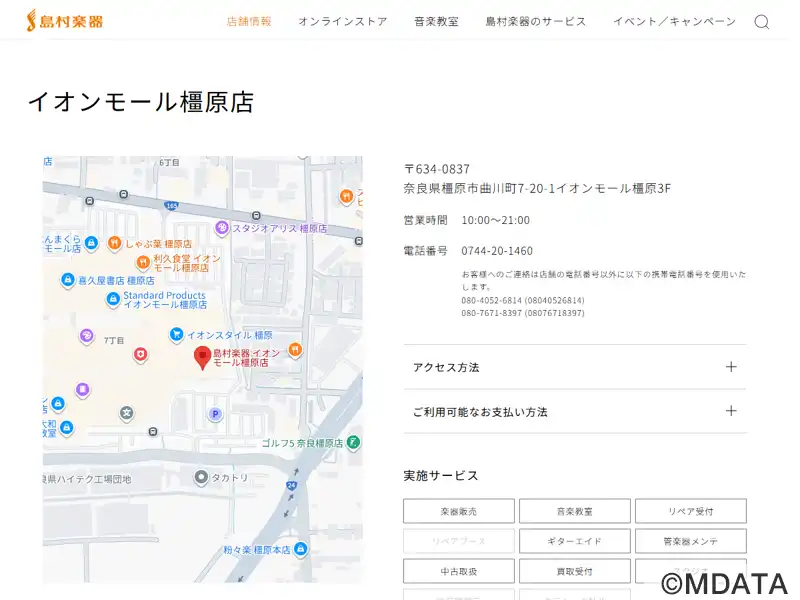Click the しゃぶ葉 橿原店 restaurant marker

coord(115,243)
